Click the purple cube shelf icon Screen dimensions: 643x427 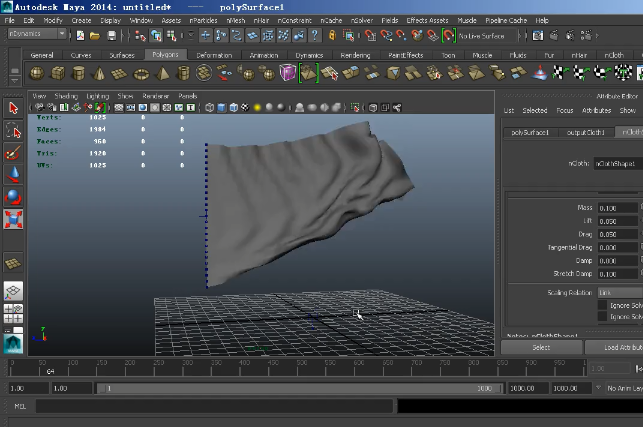coord(287,73)
